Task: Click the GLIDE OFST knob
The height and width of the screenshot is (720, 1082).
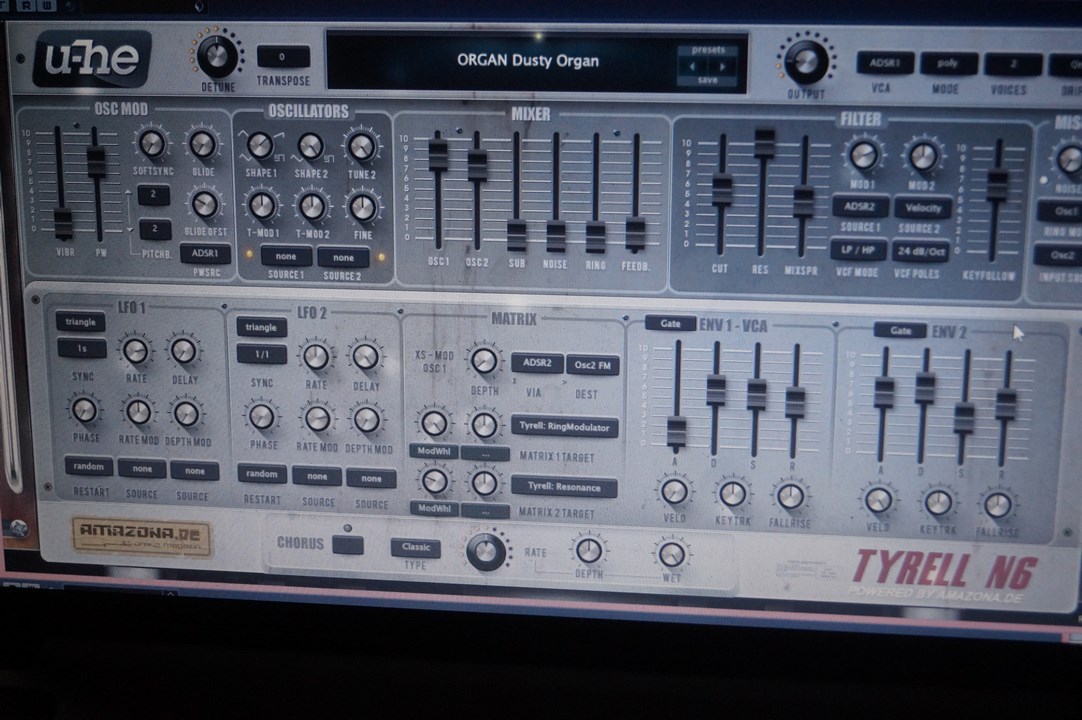Action: [205, 204]
